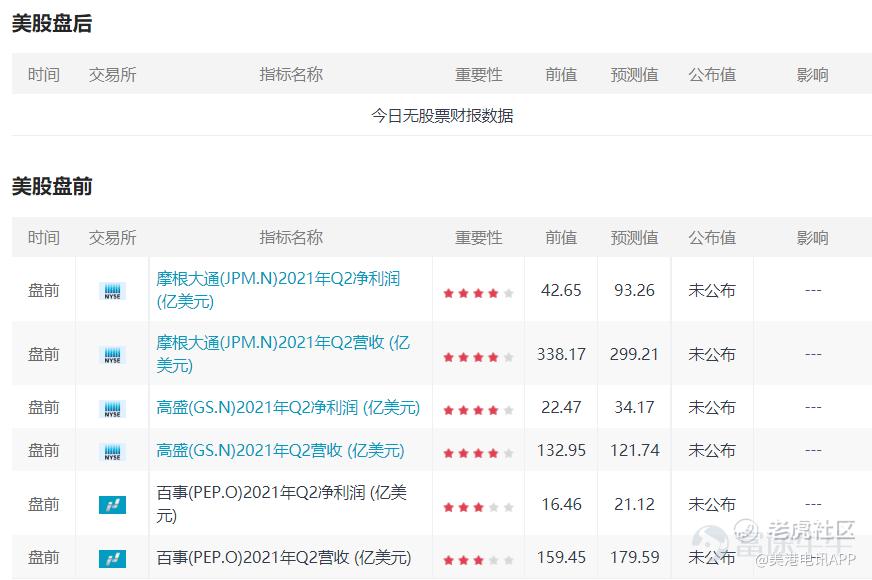Click forecast value 21.12

[634, 504]
